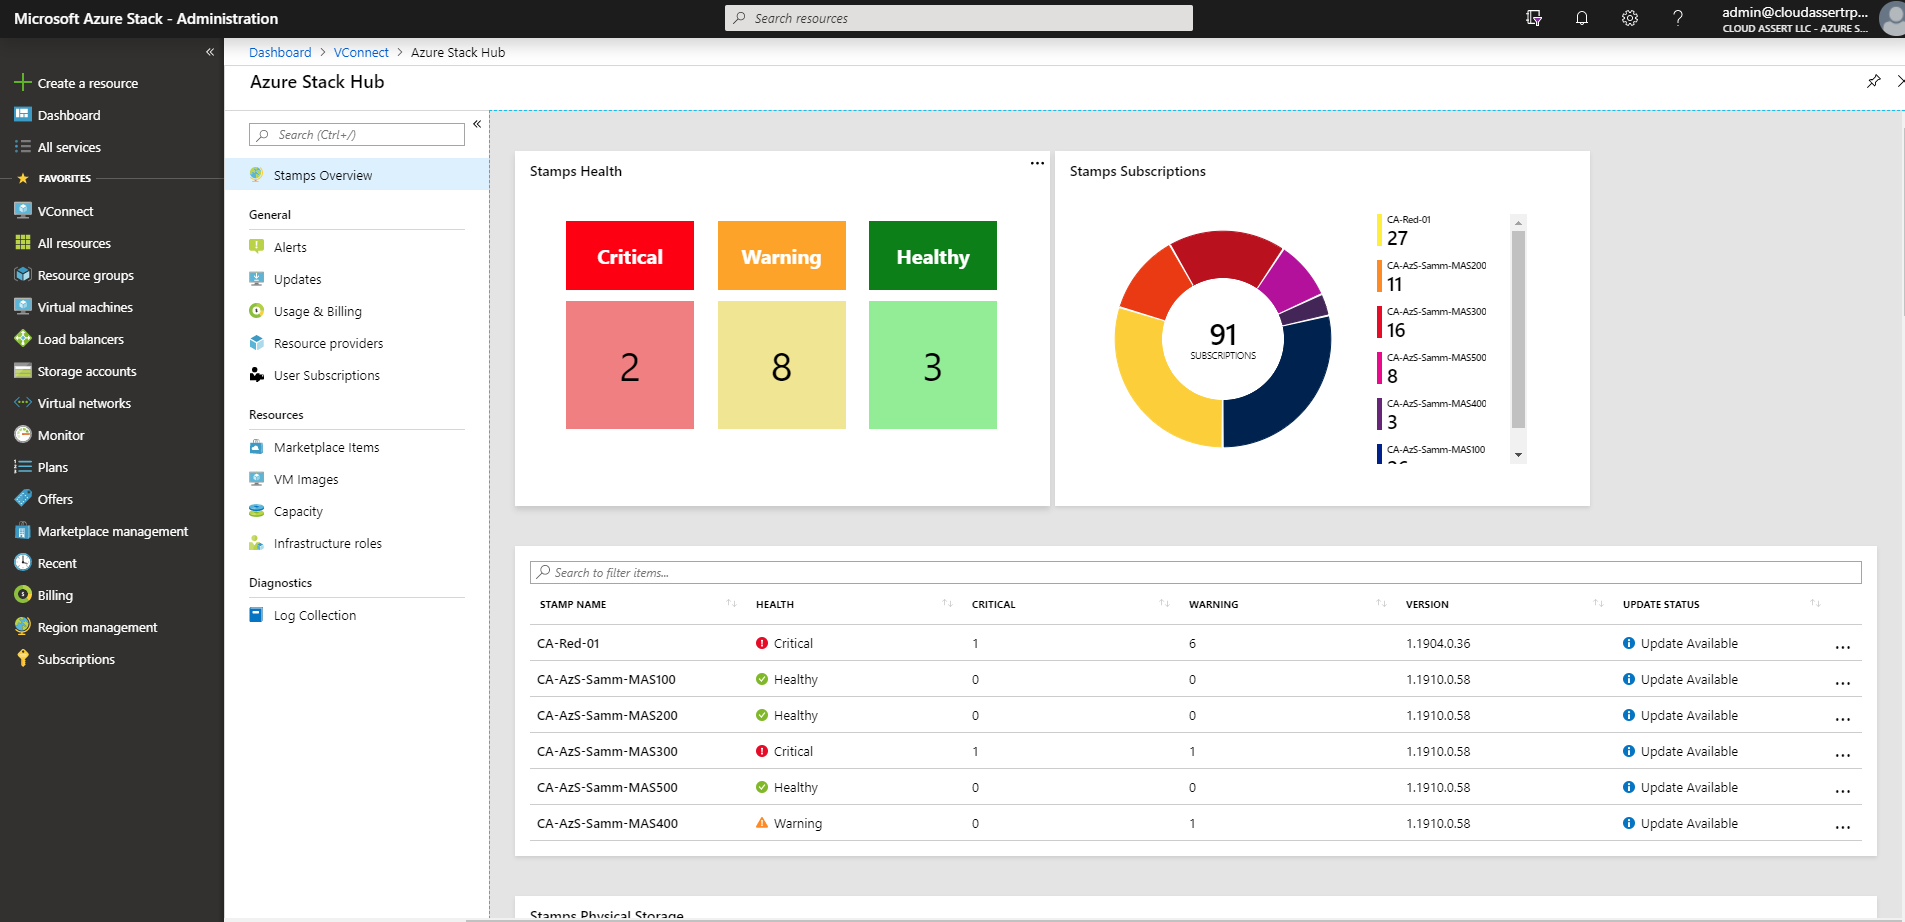Open Storage accounts in the sidebar
This screenshot has height=922, width=1905.
tap(87, 370)
